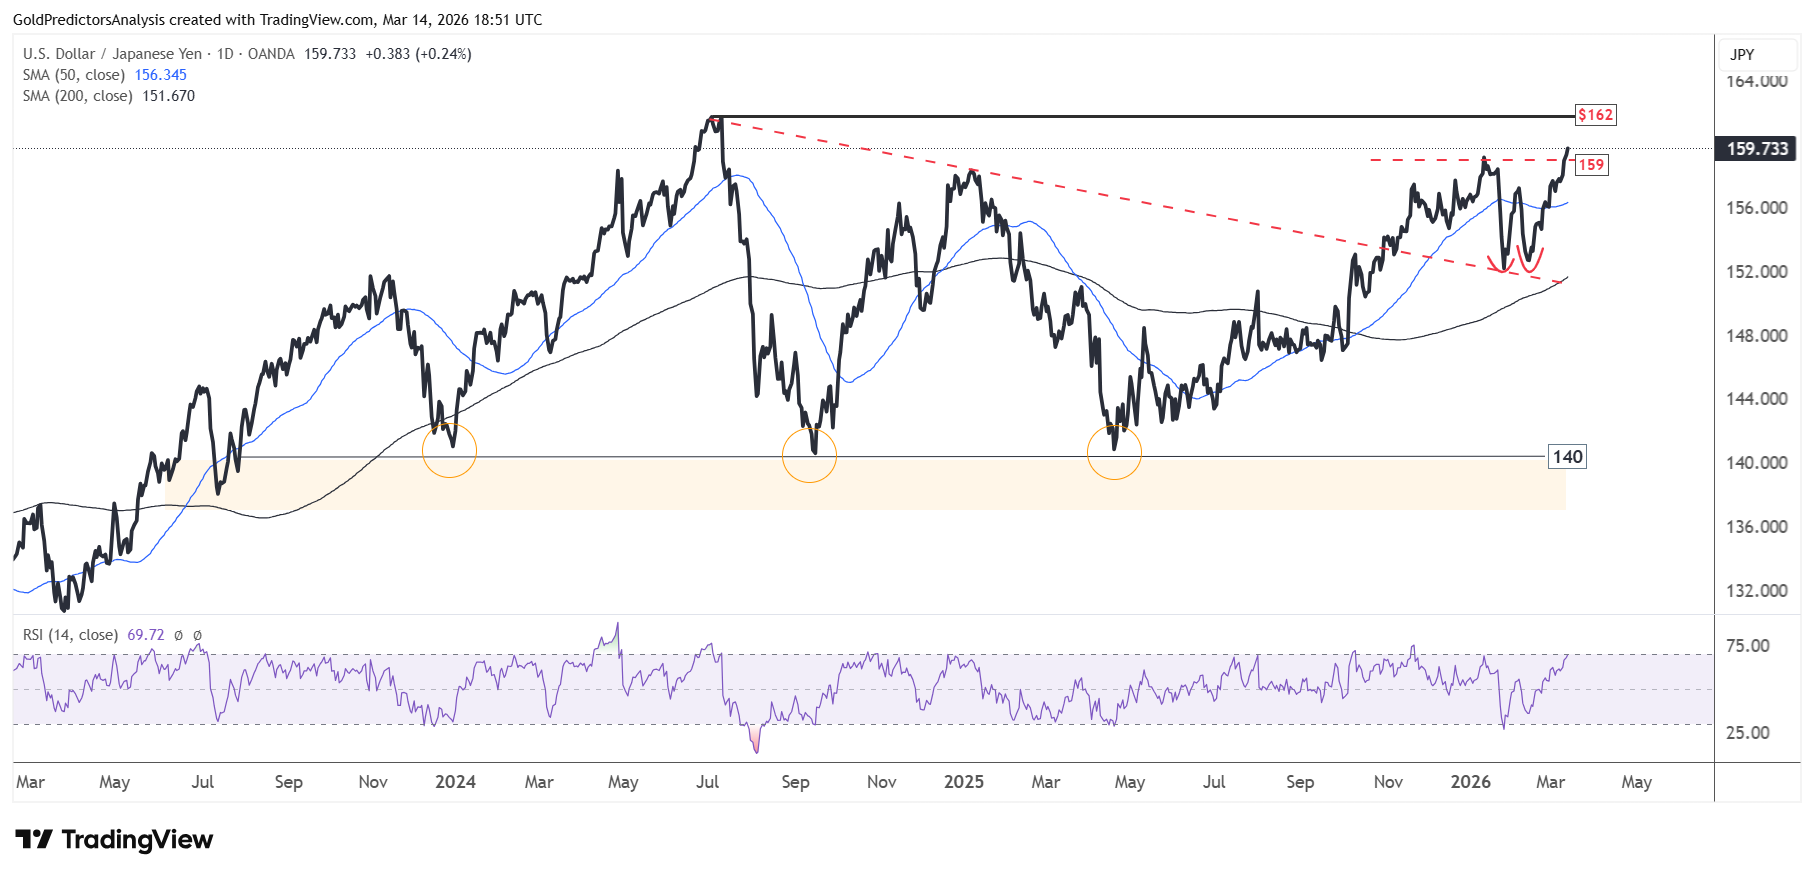Click the red $162 resistance label
1814x877 pixels.
pos(1595,115)
